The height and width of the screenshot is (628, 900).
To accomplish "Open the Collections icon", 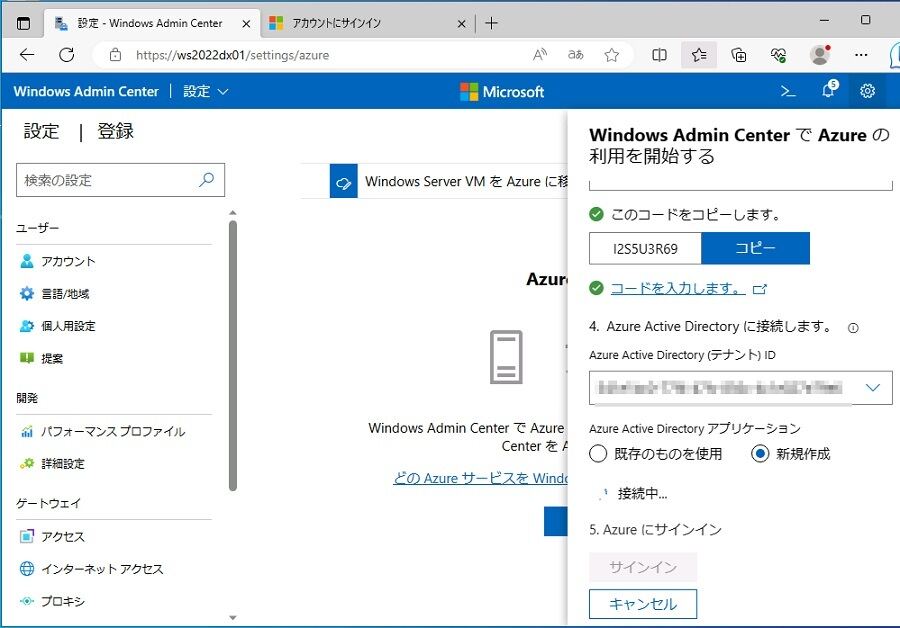I will pos(739,55).
